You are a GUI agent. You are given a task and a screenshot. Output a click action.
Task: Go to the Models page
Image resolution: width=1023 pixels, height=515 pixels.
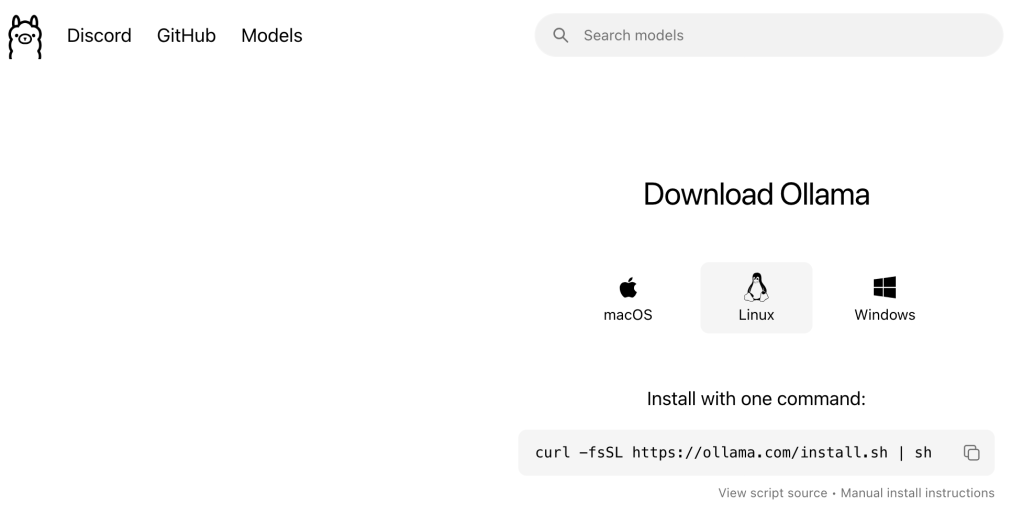tap(271, 36)
